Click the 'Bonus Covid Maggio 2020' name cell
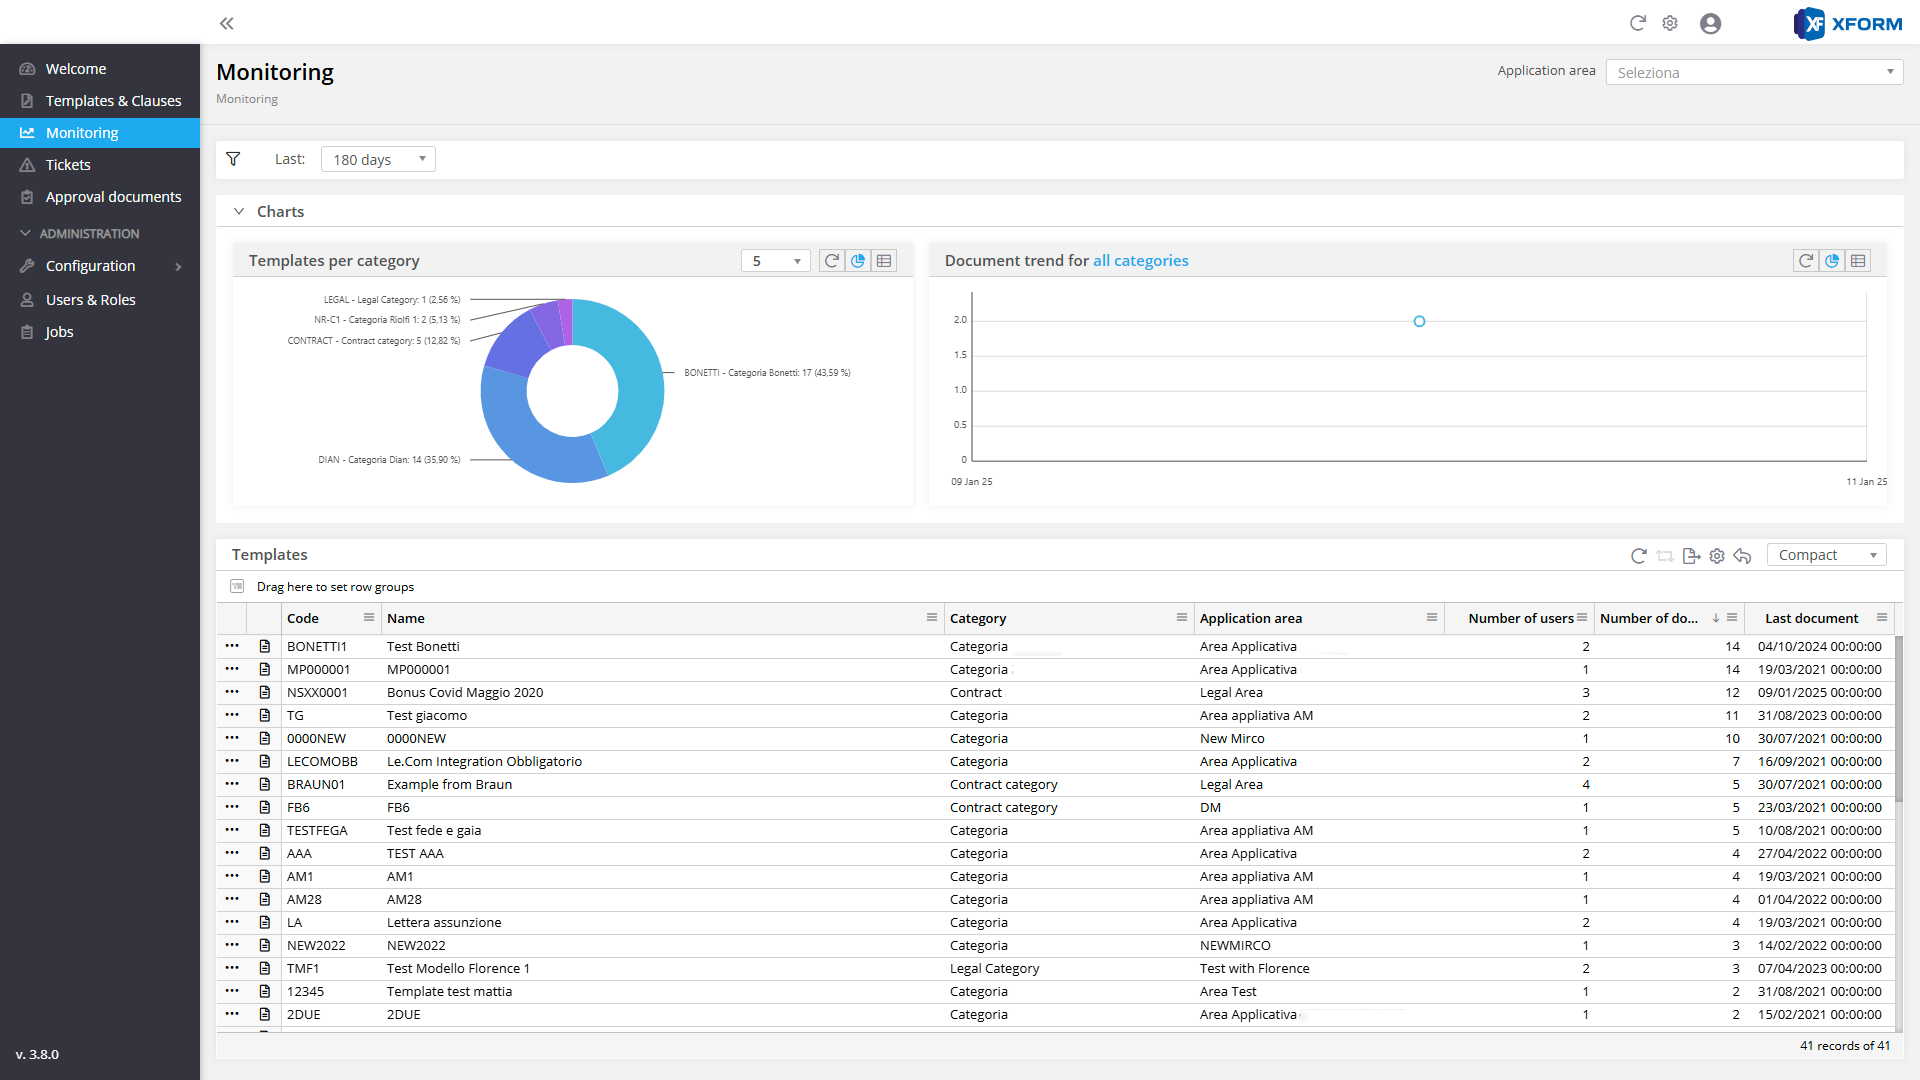 465,692
